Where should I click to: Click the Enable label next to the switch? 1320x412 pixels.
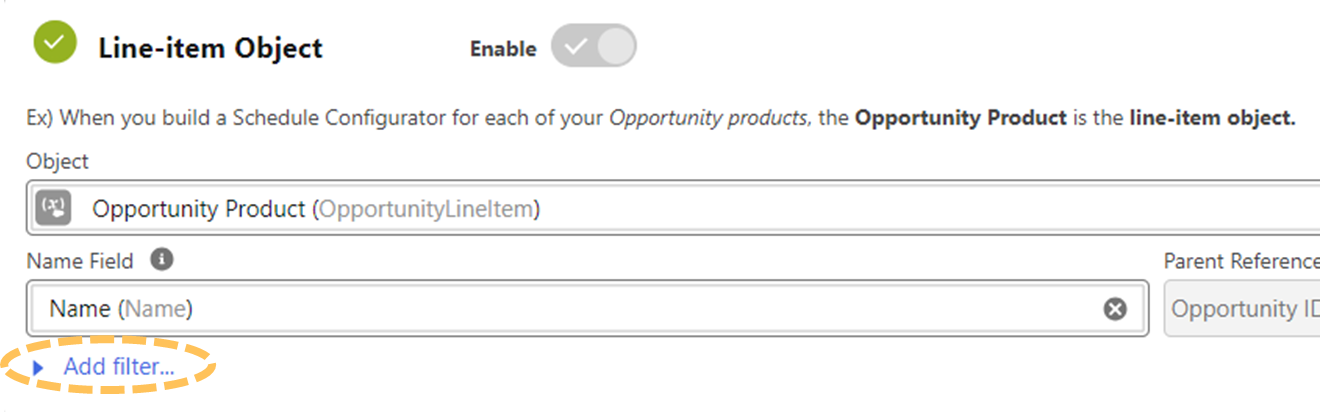(x=503, y=49)
